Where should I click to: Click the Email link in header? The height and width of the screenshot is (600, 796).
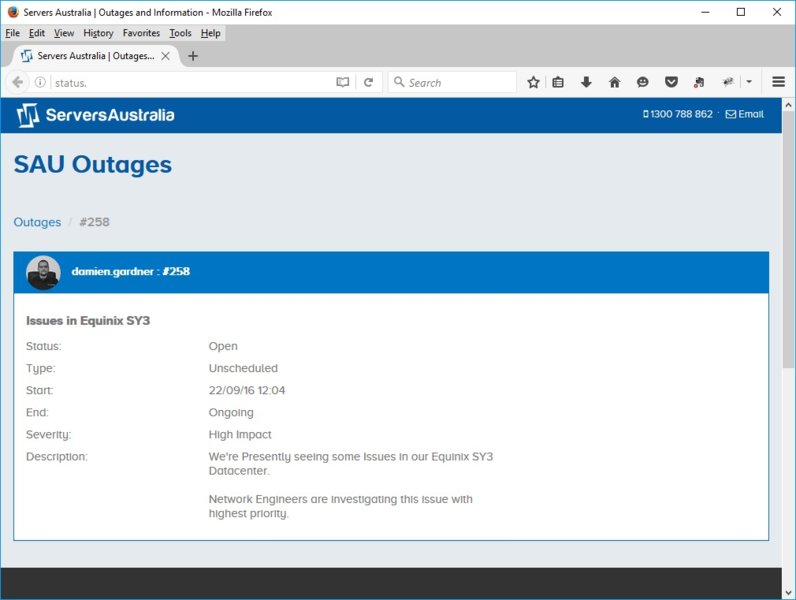(745, 114)
